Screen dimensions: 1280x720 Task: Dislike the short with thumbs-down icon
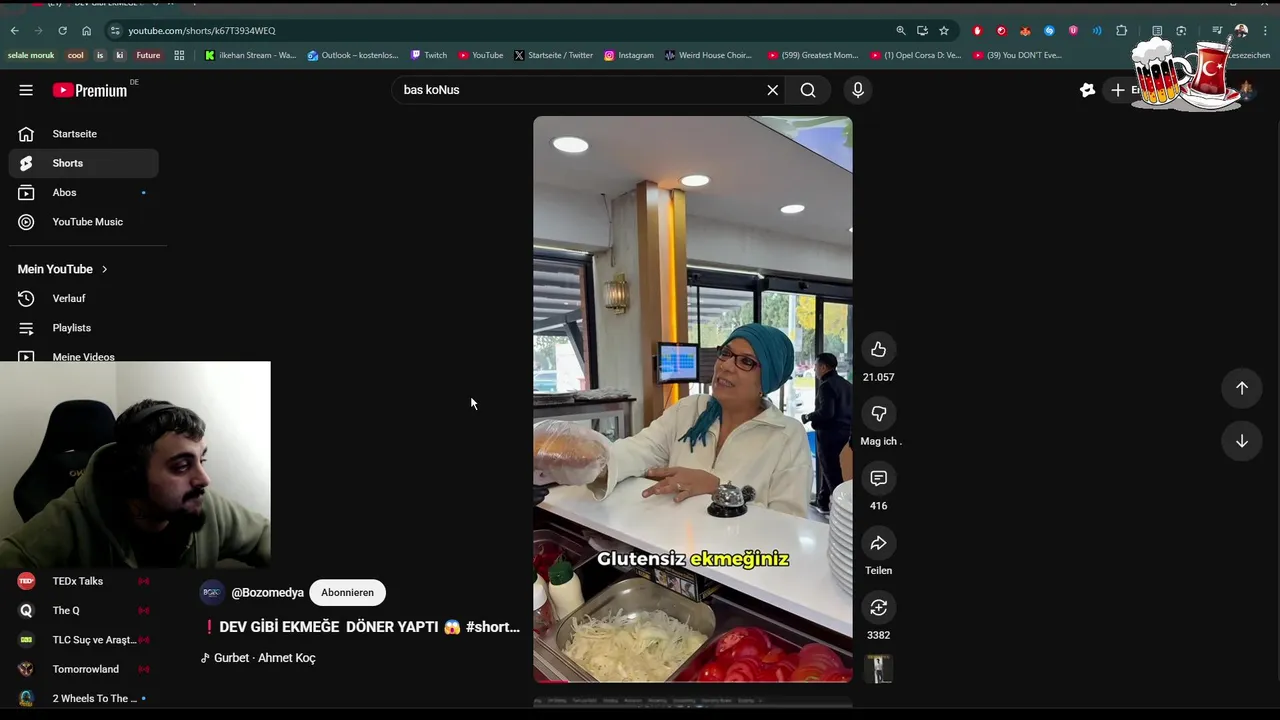[x=878, y=413]
